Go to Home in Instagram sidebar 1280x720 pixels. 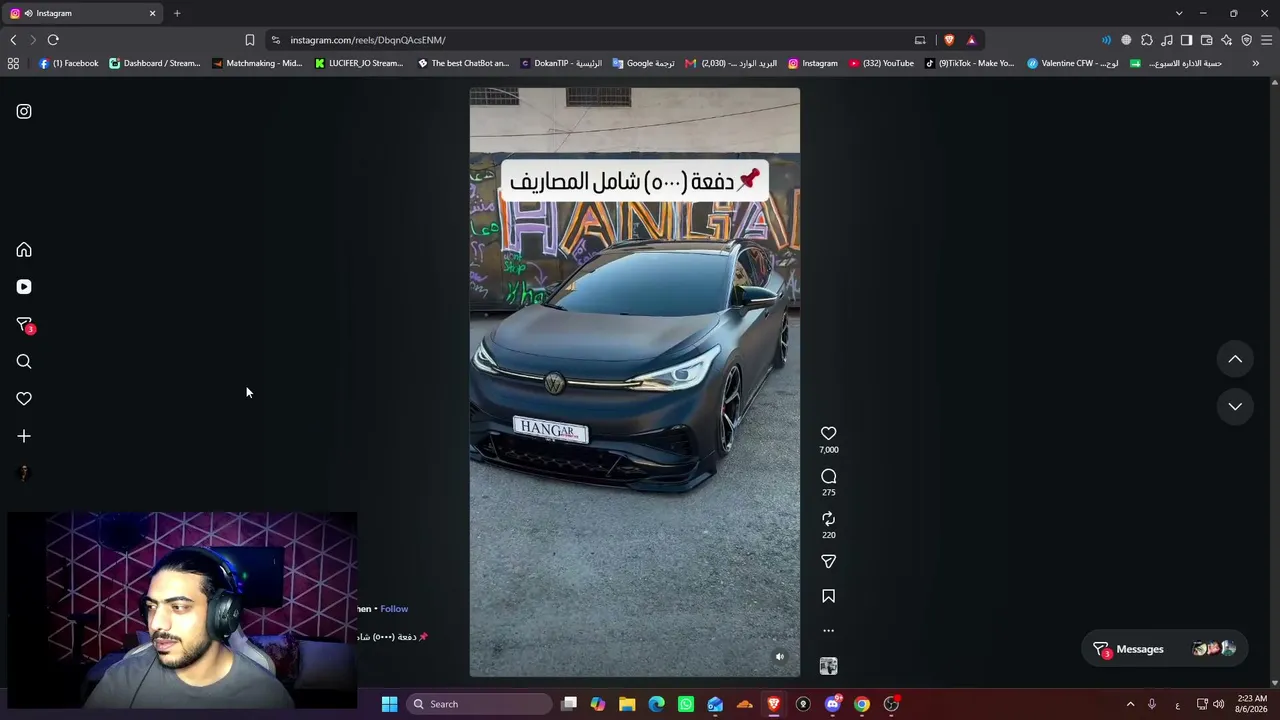click(24, 250)
